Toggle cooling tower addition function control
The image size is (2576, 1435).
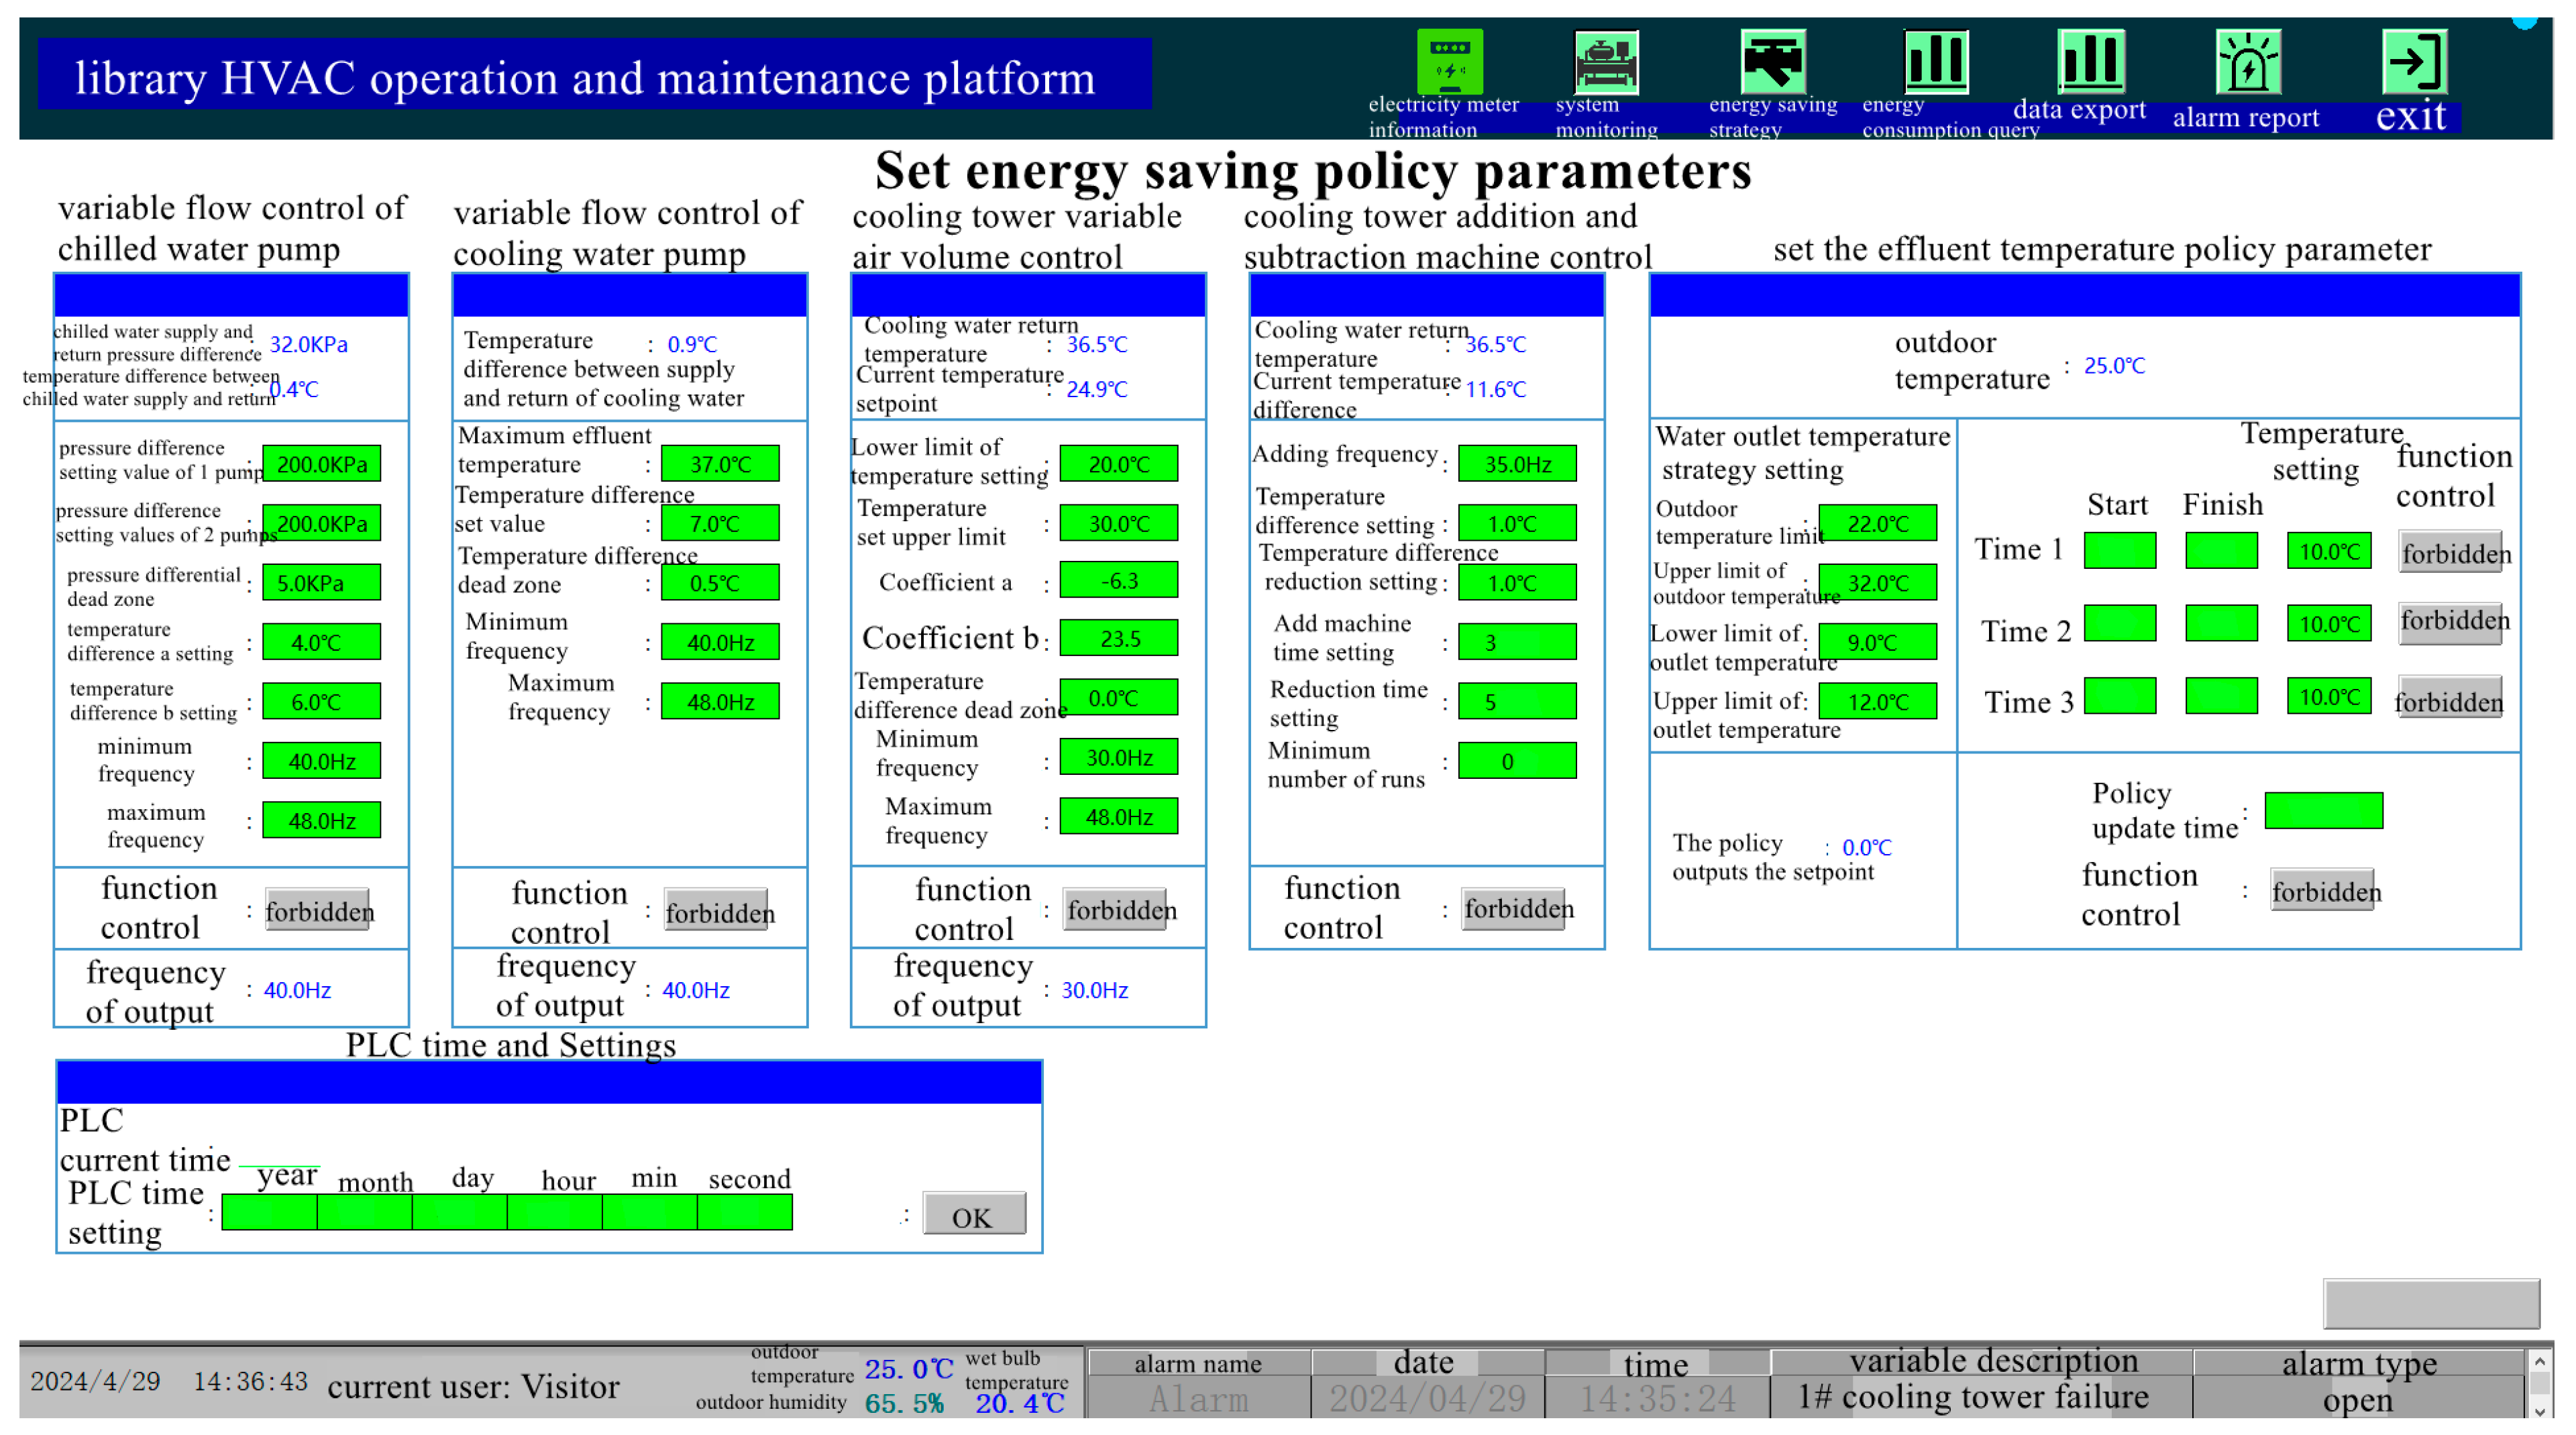click(1513, 909)
